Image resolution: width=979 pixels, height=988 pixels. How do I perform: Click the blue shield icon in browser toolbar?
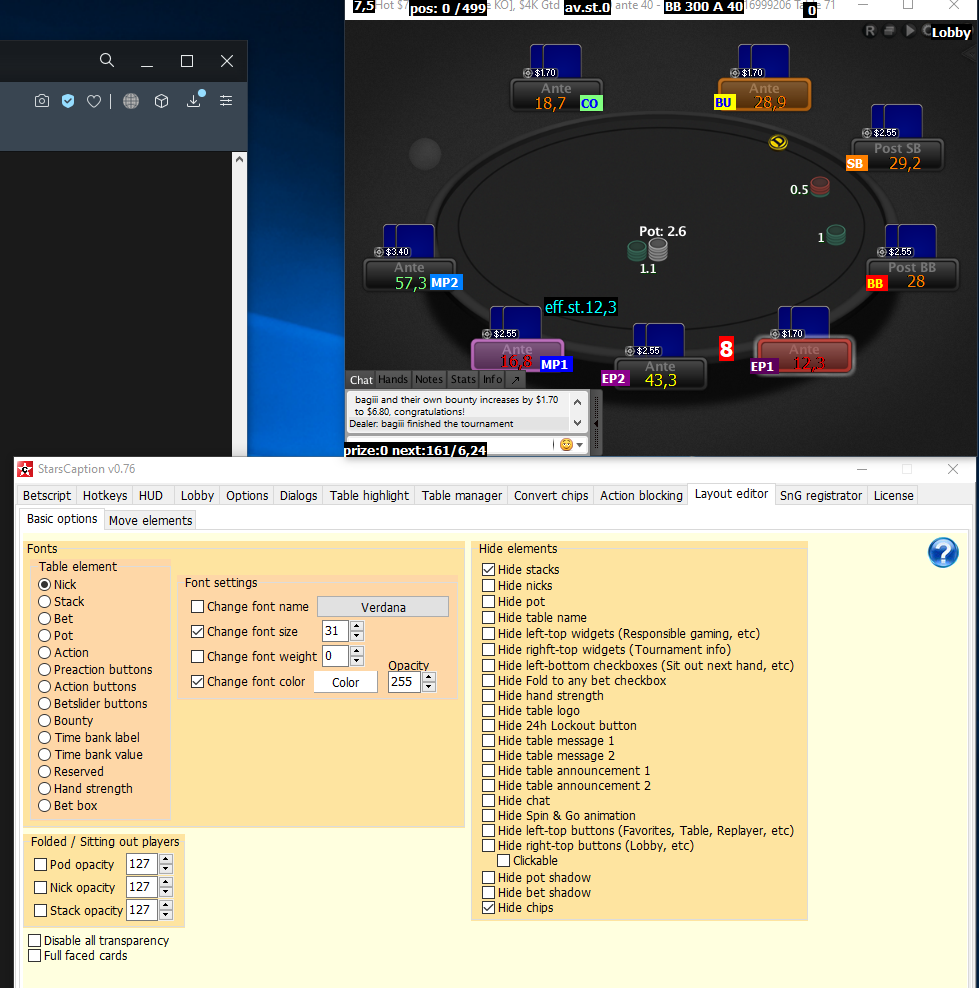(68, 101)
